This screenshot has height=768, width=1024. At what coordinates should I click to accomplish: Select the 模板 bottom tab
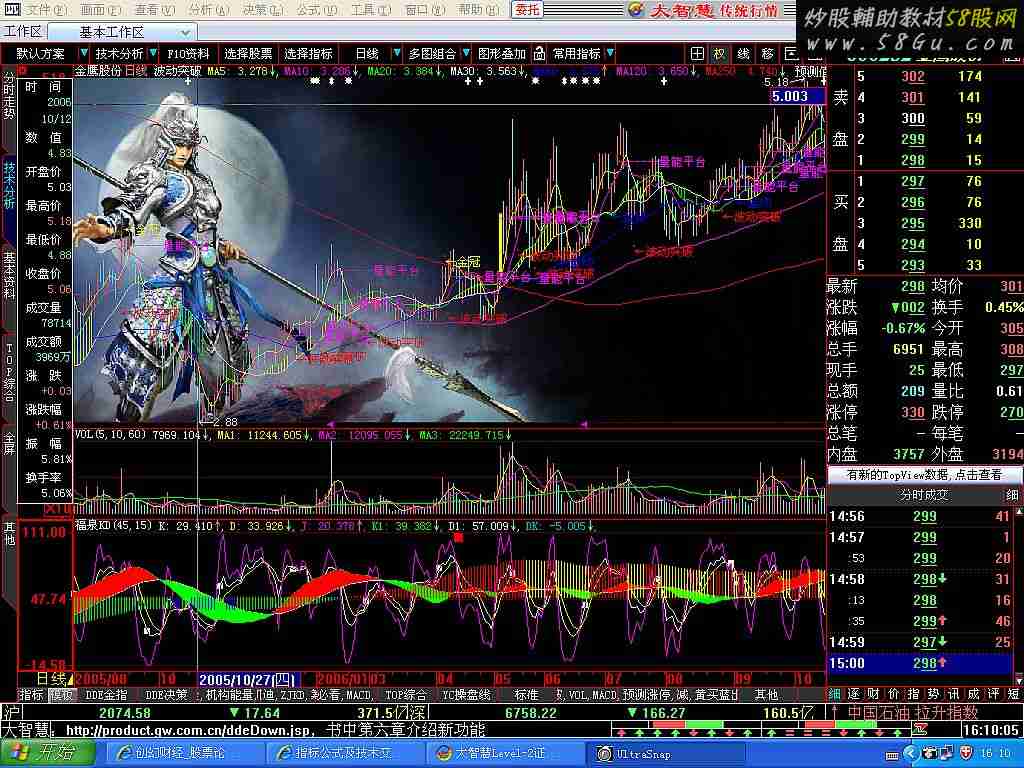tap(61, 694)
